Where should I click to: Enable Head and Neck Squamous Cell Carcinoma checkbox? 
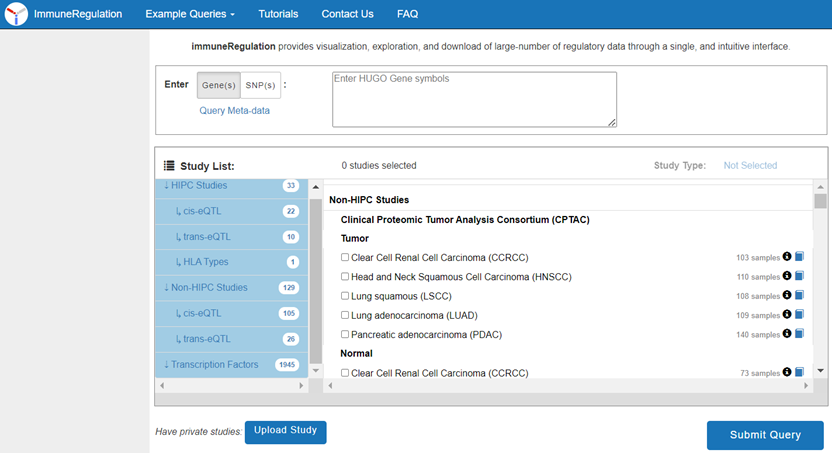pyautogui.click(x=345, y=277)
